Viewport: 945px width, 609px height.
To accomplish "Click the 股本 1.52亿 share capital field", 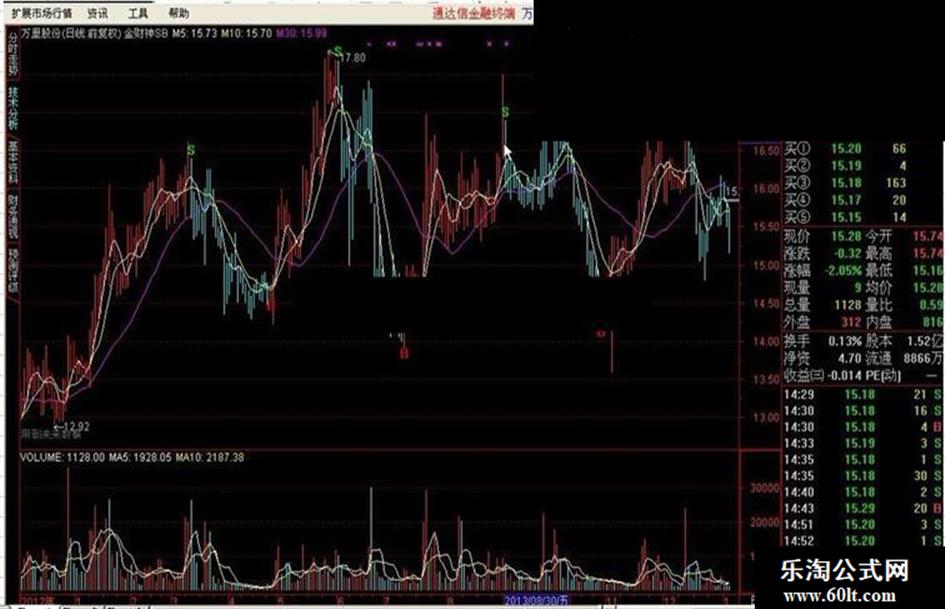I will pyautogui.click(x=904, y=341).
